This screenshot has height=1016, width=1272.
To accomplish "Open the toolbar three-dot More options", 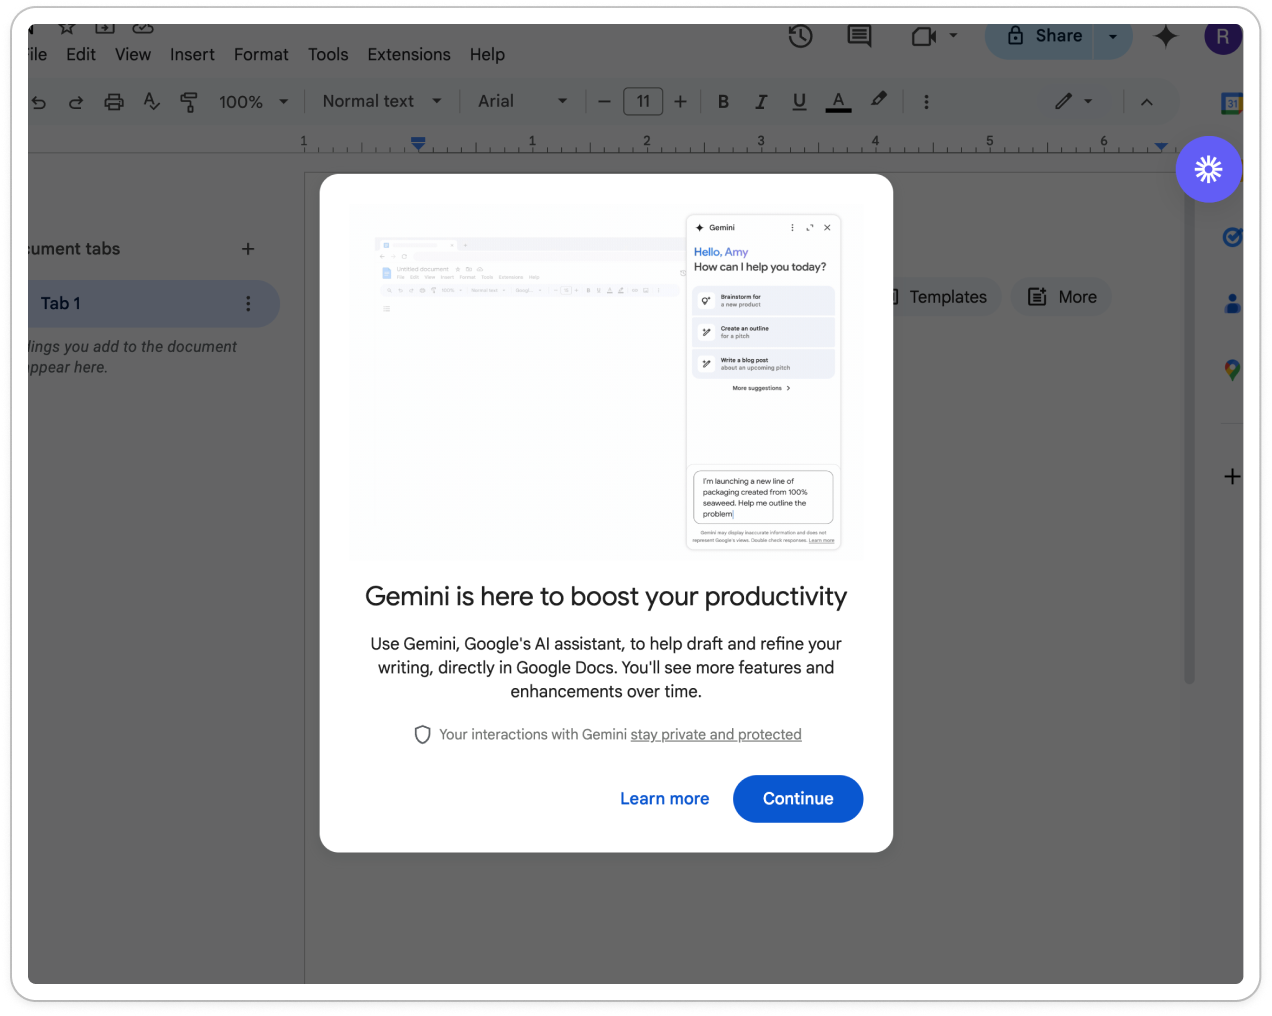I will click(926, 102).
